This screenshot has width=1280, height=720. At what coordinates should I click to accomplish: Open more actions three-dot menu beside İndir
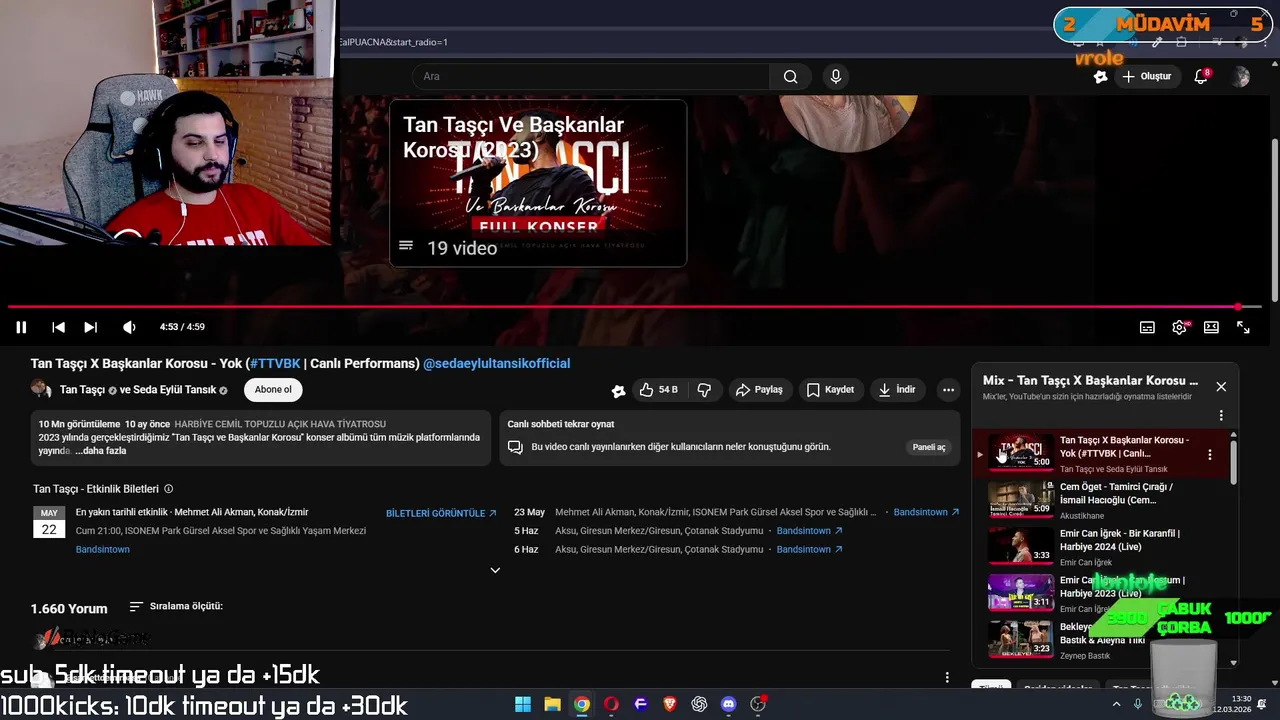[948, 390]
